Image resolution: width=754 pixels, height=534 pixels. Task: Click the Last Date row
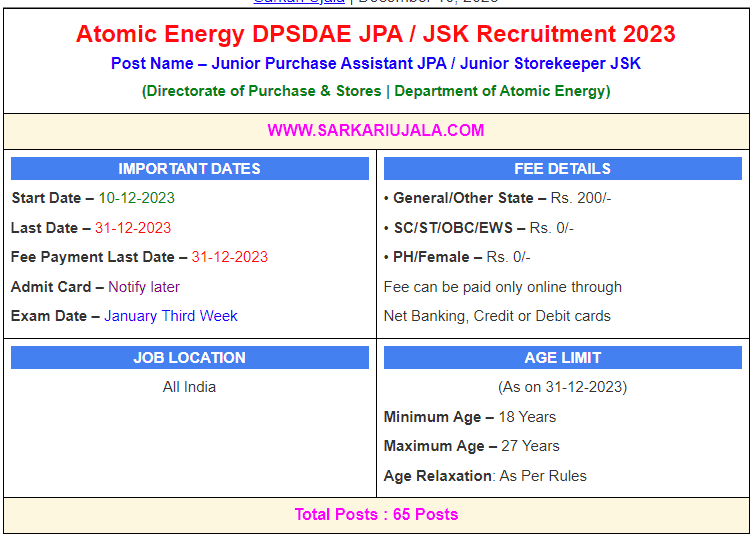point(91,228)
